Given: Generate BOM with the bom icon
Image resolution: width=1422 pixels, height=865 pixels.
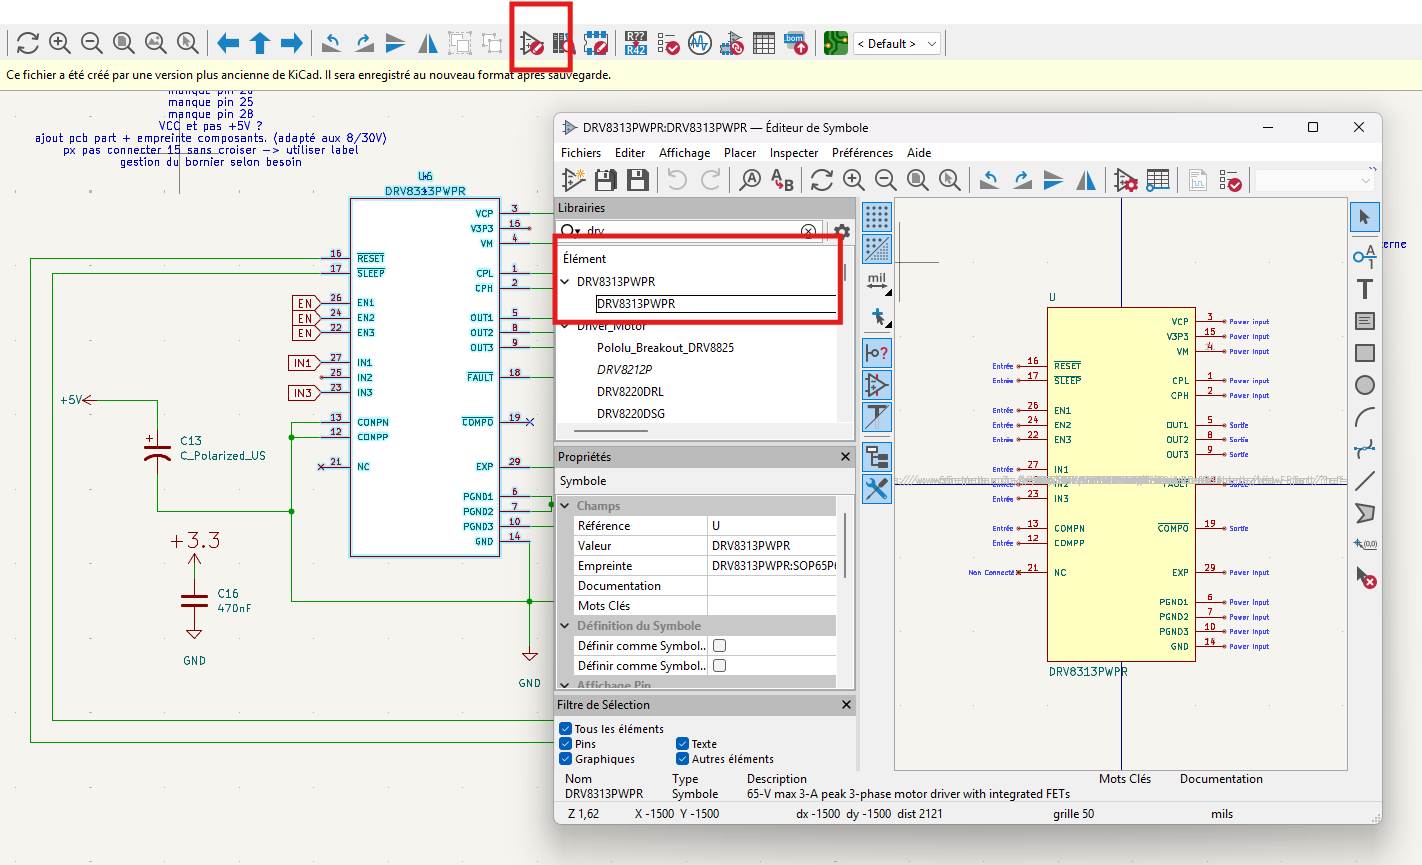Looking at the screenshot, I should coord(796,43).
